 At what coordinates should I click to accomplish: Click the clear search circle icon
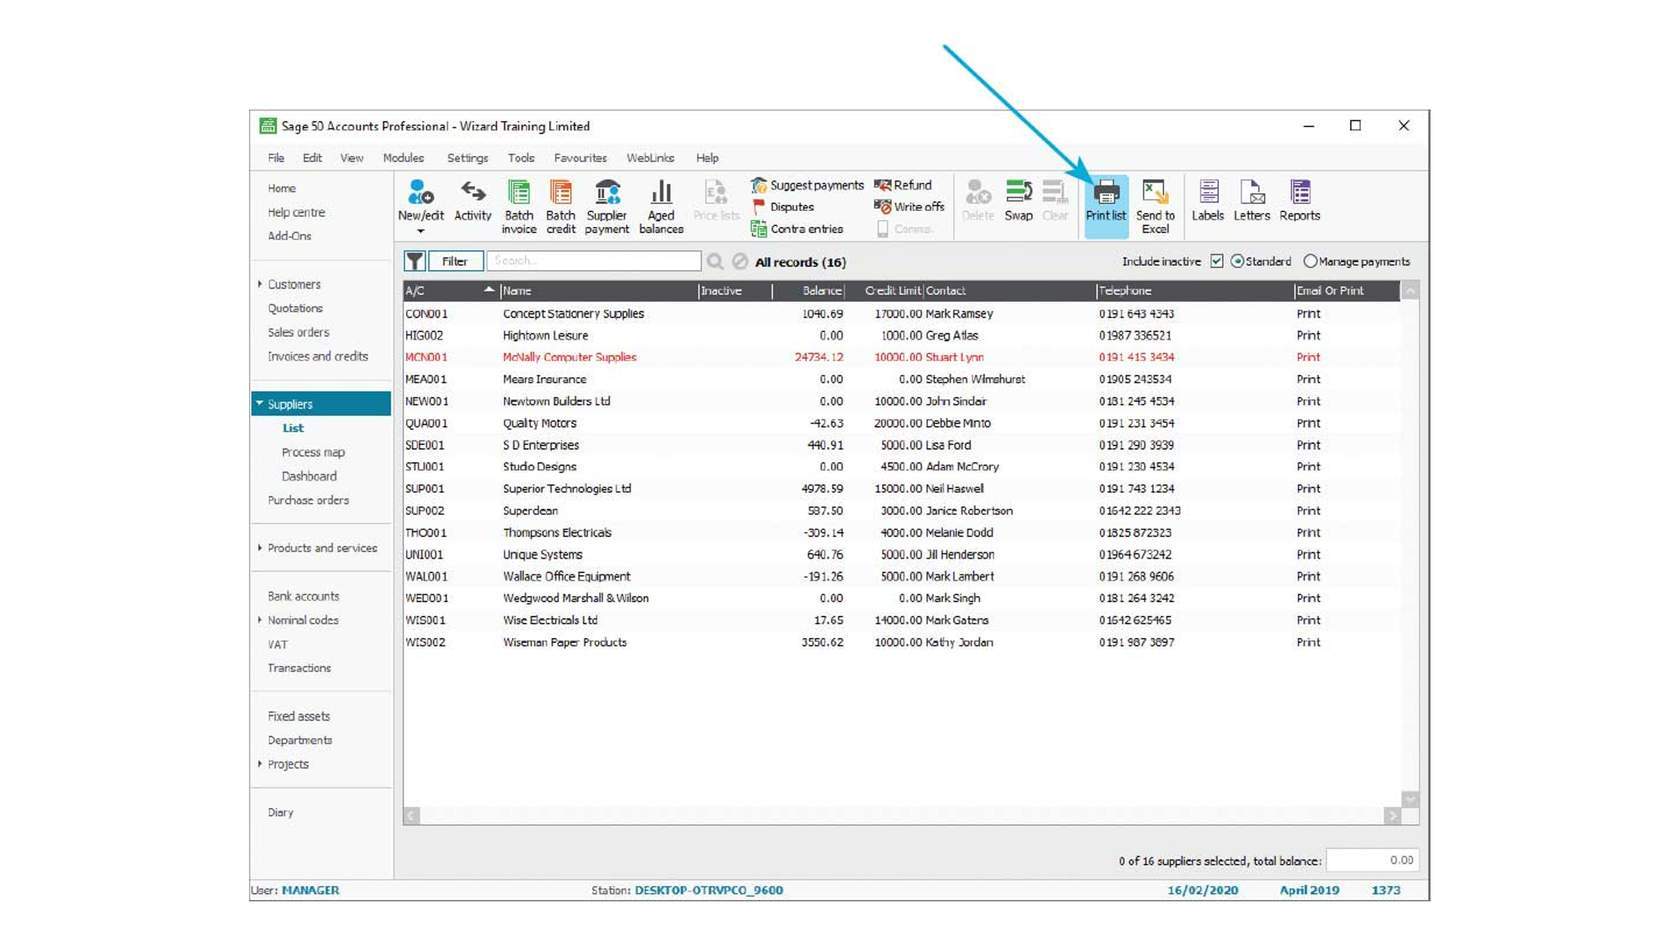(740, 261)
